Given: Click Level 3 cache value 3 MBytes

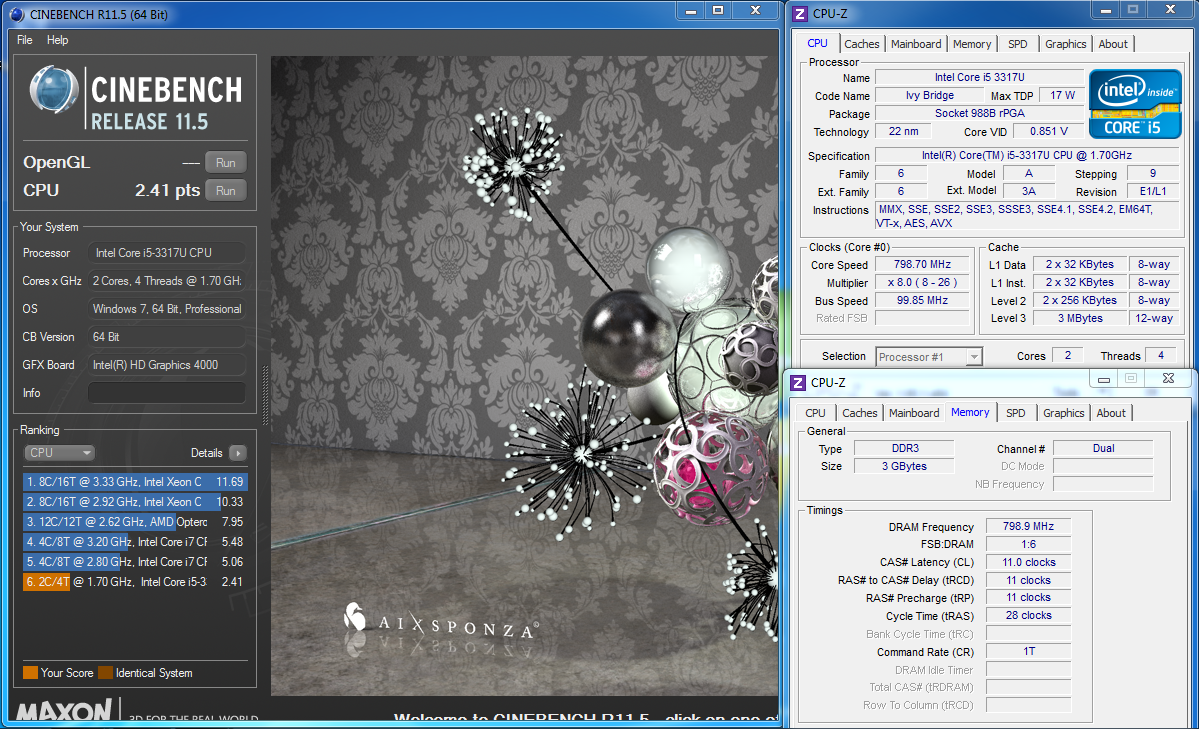Looking at the screenshot, I should coord(1080,318).
